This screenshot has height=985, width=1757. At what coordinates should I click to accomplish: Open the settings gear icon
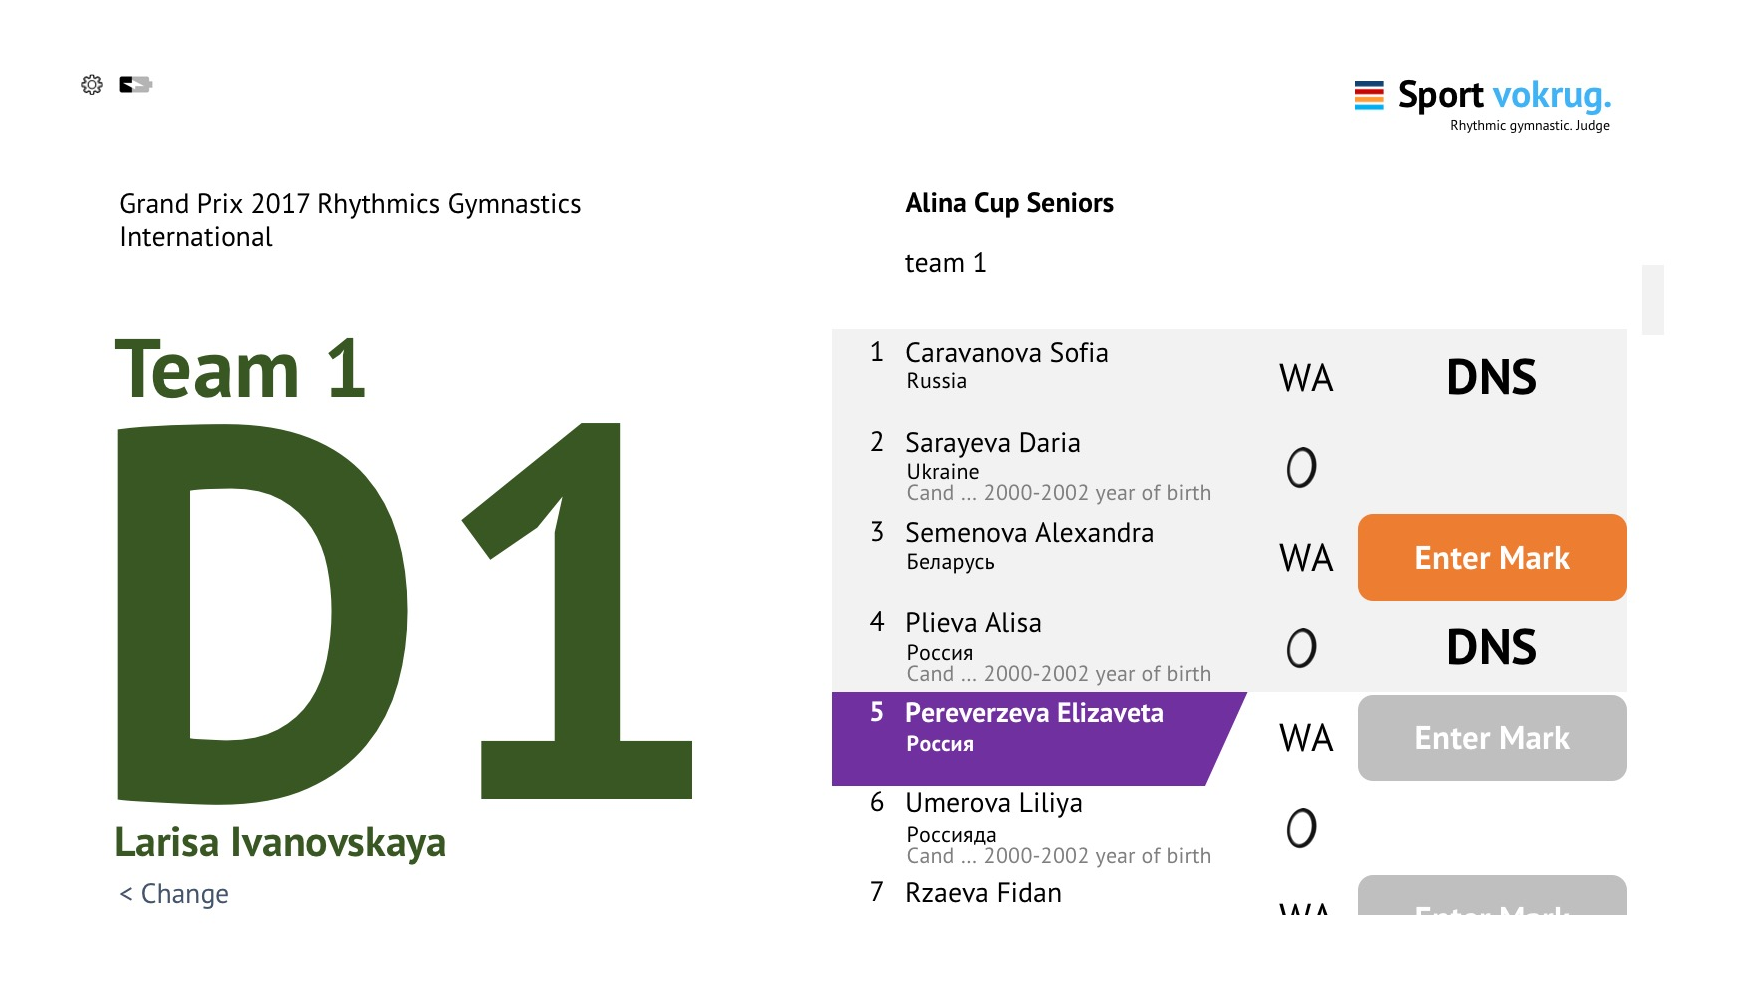[x=92, y=85]
